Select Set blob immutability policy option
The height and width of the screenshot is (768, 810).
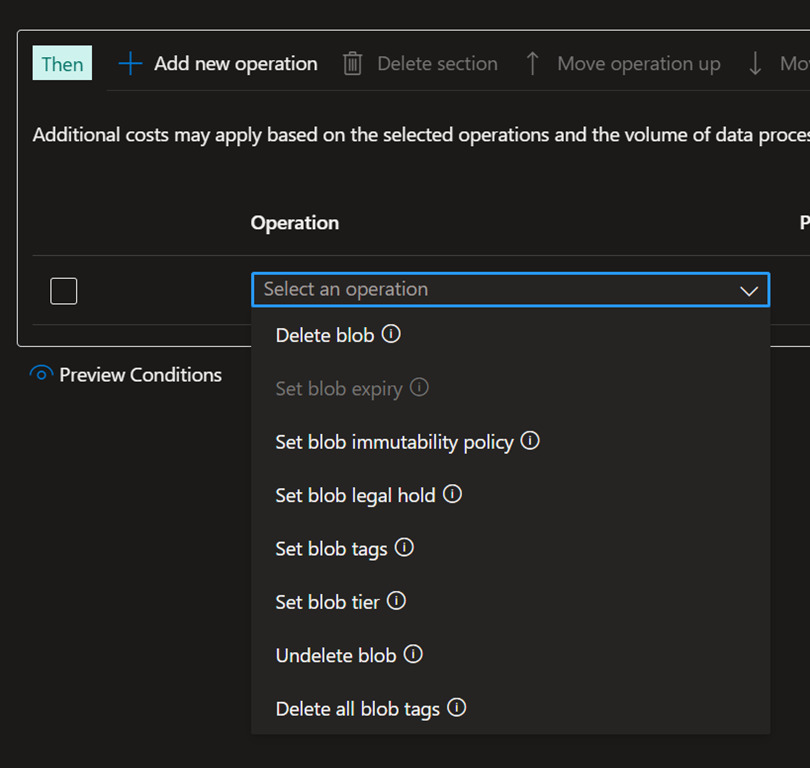pyautogui.click(x=394, y=442)
